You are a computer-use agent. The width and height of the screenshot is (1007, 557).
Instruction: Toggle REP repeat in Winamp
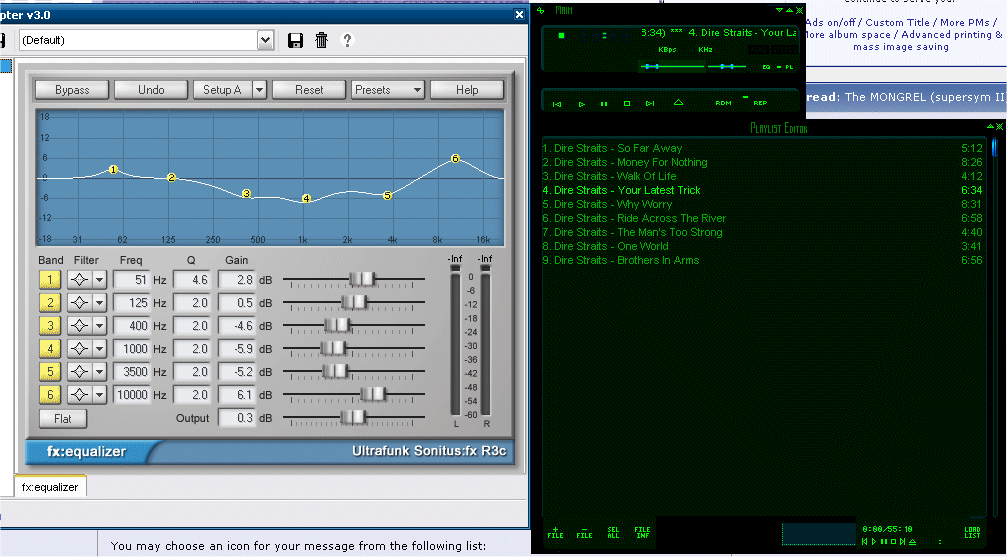pos(760,103)
